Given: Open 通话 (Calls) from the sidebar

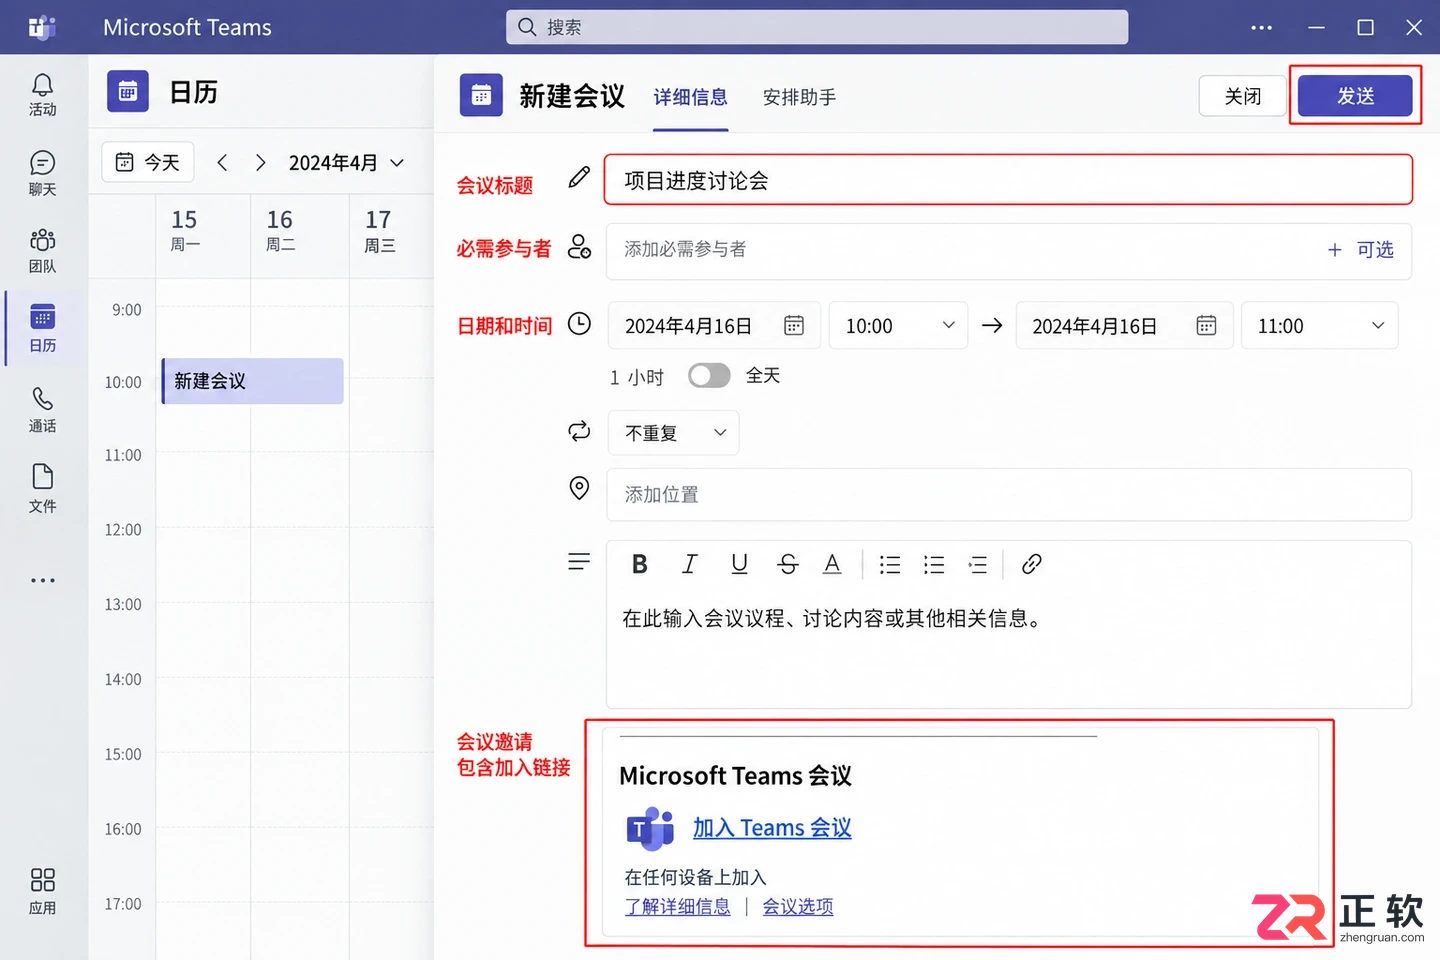Looking at the screenshot, I should 42,410.
